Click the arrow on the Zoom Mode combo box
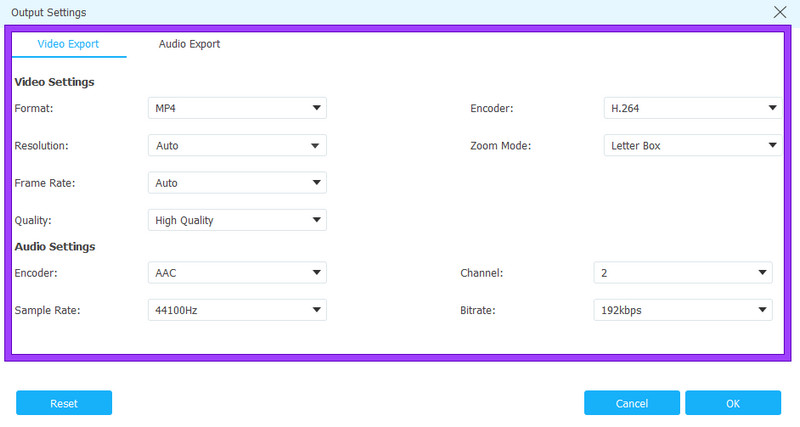Image resolution: width=800 pixels, height=427 pixels. [x=772, y=146]
